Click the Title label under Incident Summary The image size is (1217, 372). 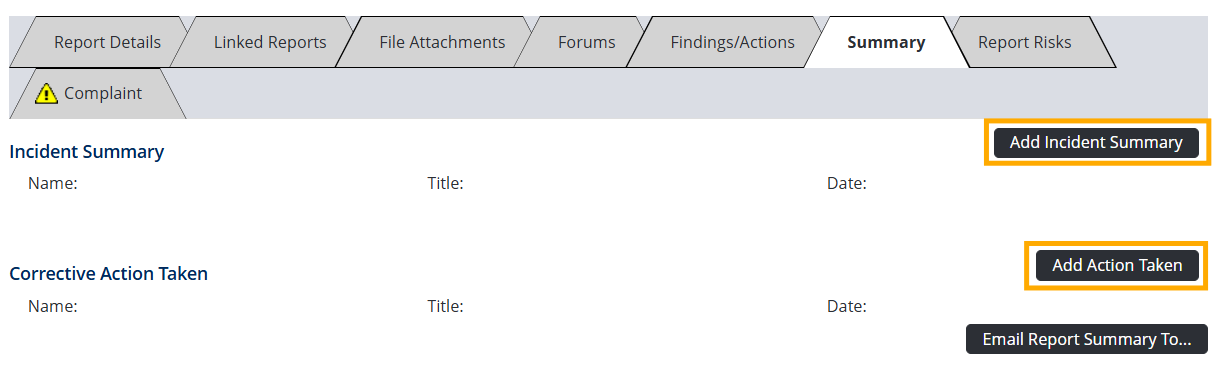click(445, 183)
